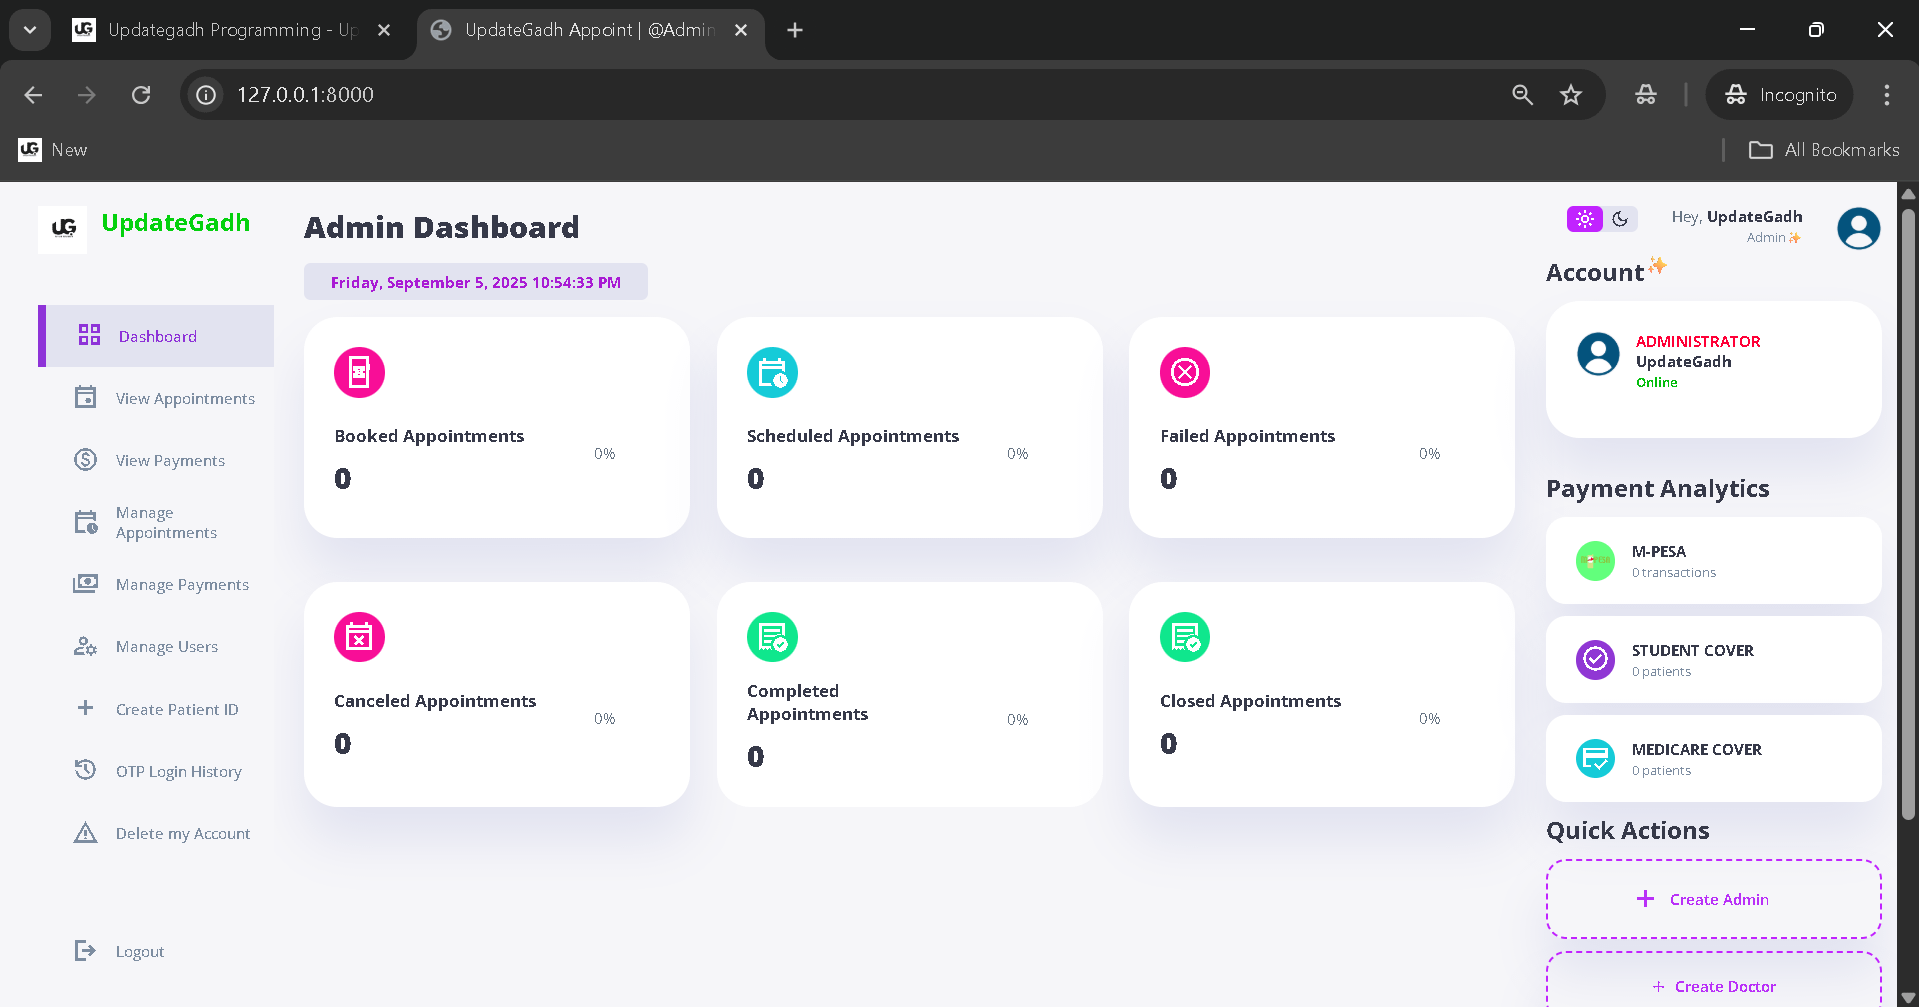Click the OTP Login History icon

pos(86,770)
